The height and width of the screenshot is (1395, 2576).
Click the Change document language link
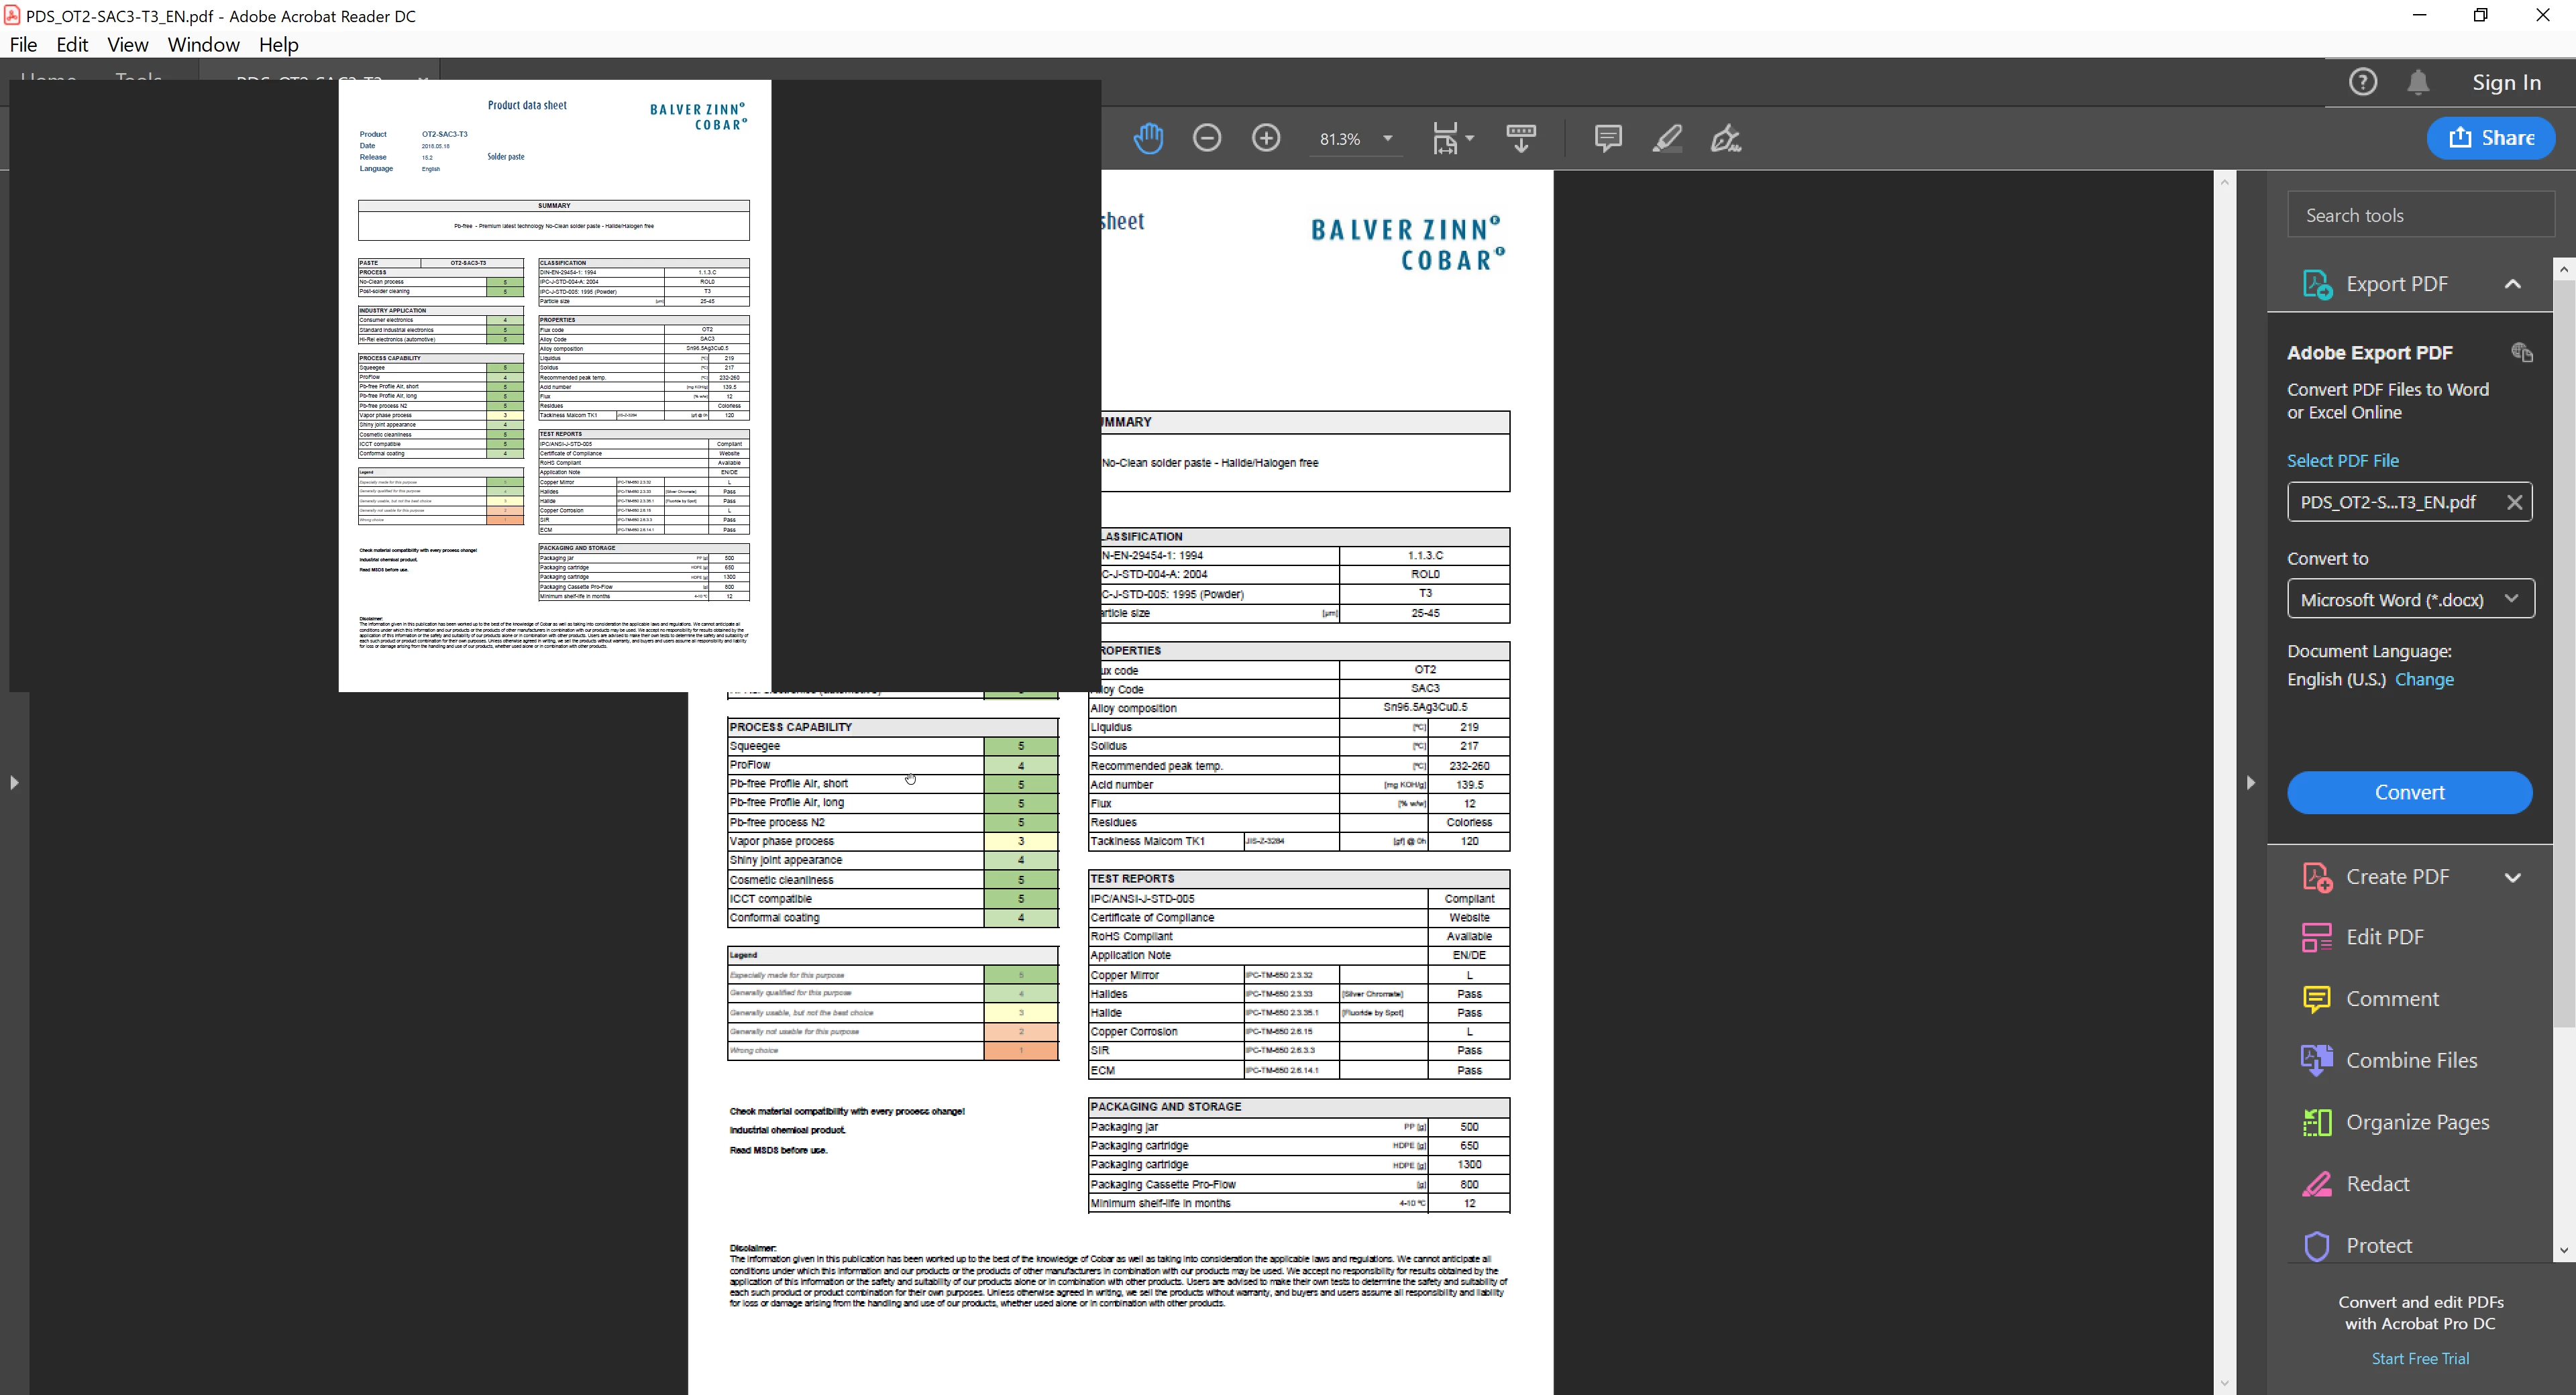click(2424, 679)
